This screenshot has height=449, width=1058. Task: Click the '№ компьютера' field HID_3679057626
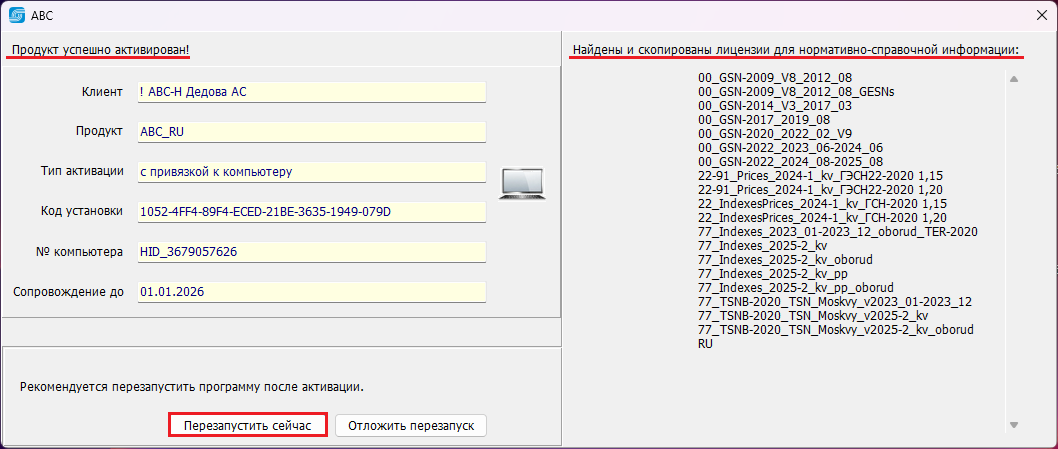(x=312, y=252)
